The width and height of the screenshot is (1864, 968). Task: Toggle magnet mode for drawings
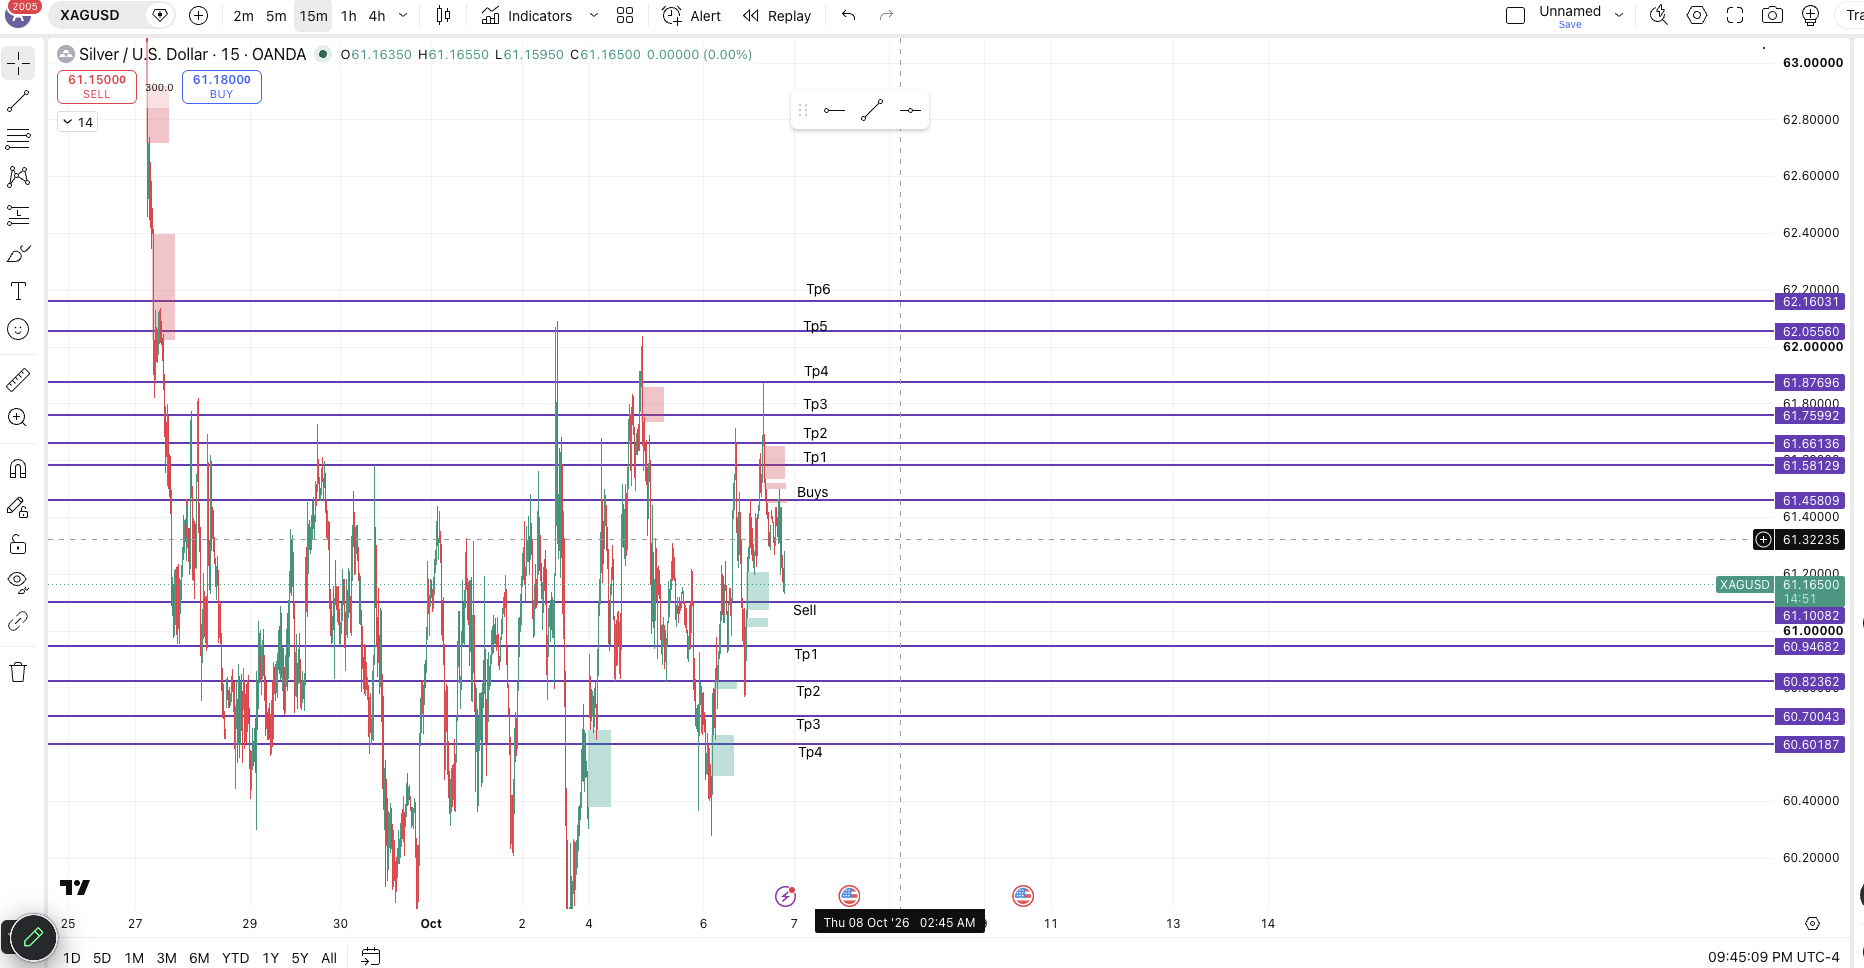[18, 469]
